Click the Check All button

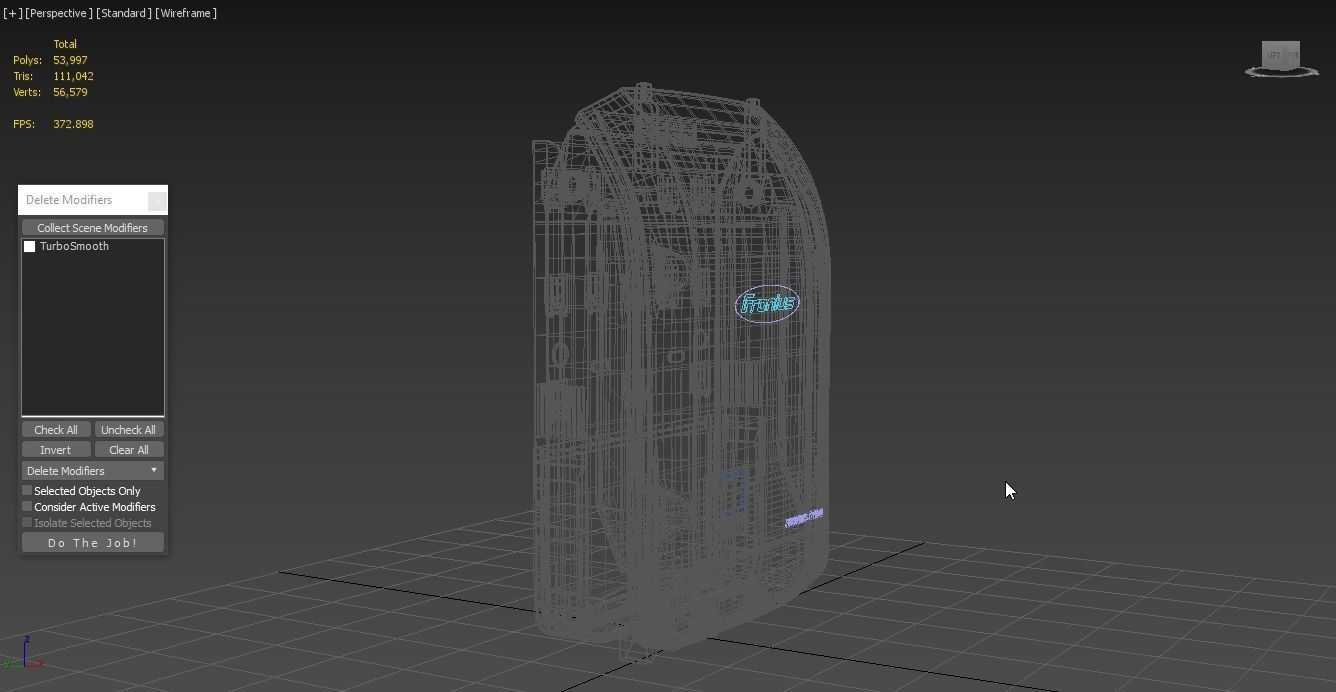tap(56, 430)
